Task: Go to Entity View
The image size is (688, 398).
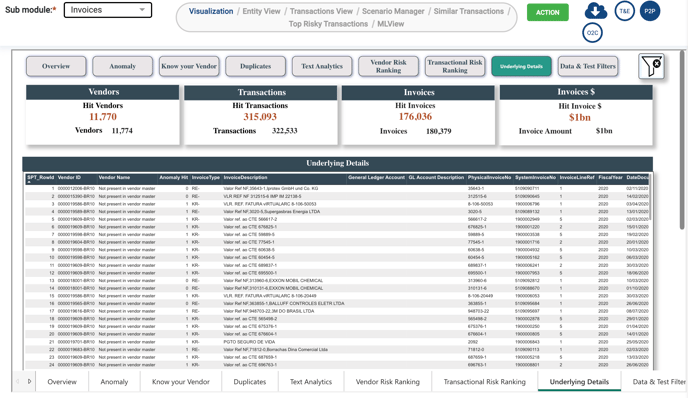Action: pos(262,11)
